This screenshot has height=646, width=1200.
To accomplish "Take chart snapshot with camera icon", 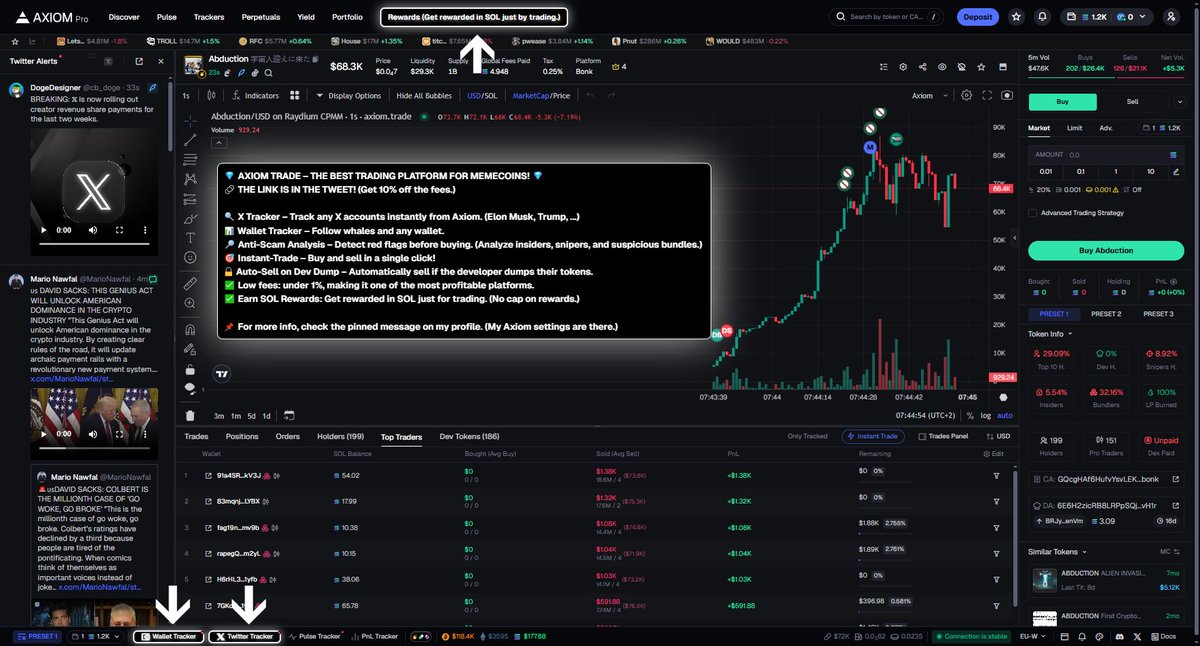I will pyautogui.click(x=1006, y=96).
